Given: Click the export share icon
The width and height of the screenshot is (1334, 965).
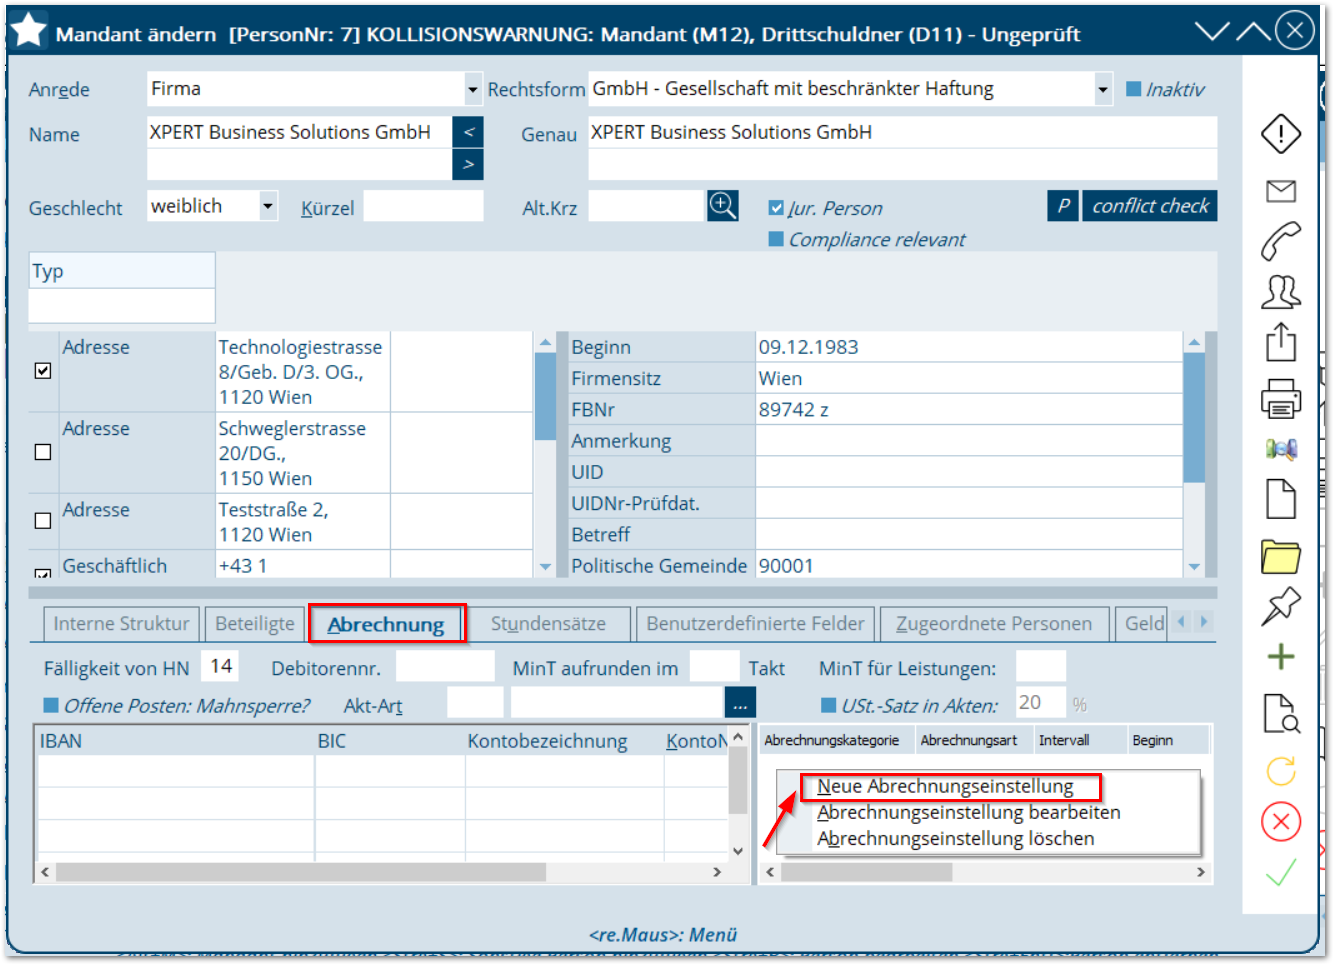Looking at the screenshot, I should [1281, 343].
